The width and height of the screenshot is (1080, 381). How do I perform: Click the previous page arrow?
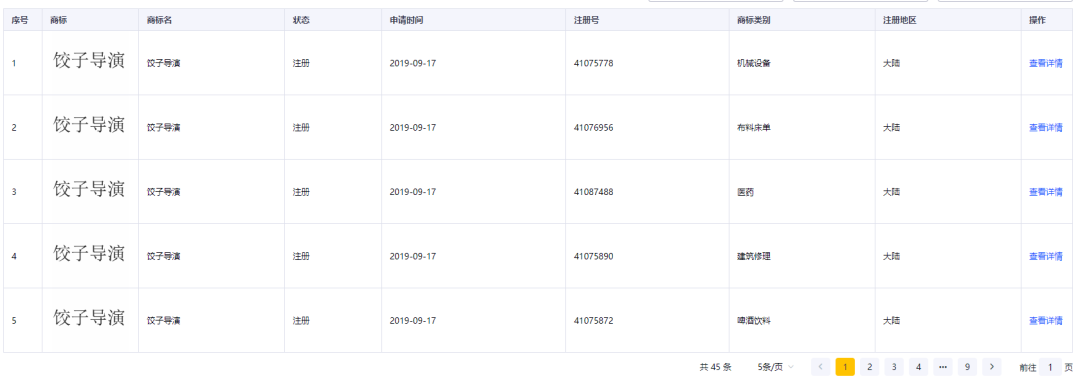[x=820, y=367]
